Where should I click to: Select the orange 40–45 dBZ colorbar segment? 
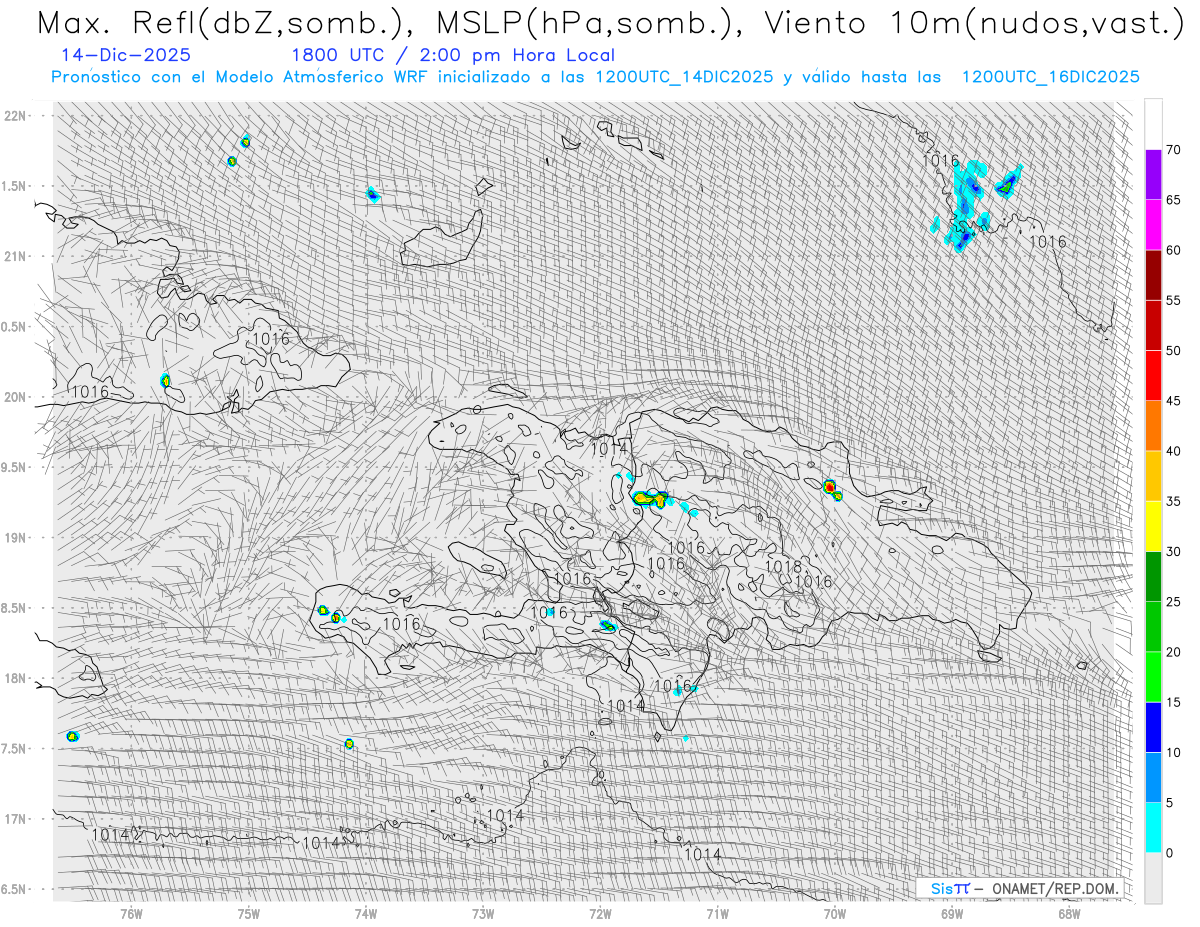tap(1153, 426)
